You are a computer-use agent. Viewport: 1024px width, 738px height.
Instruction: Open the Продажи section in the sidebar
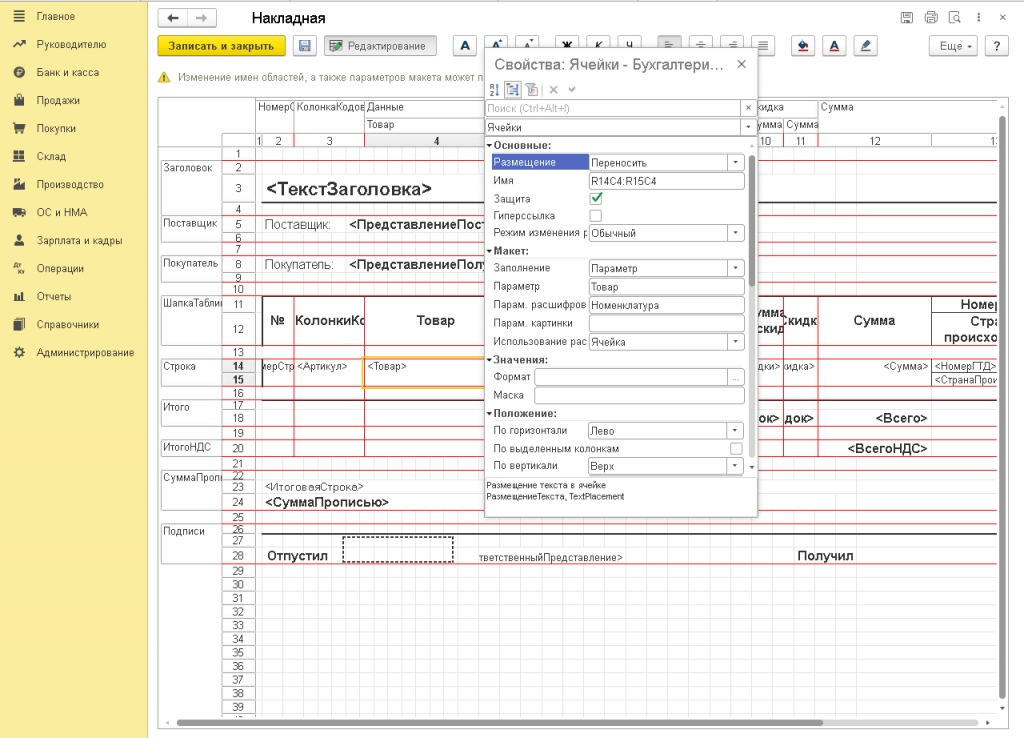57,100
